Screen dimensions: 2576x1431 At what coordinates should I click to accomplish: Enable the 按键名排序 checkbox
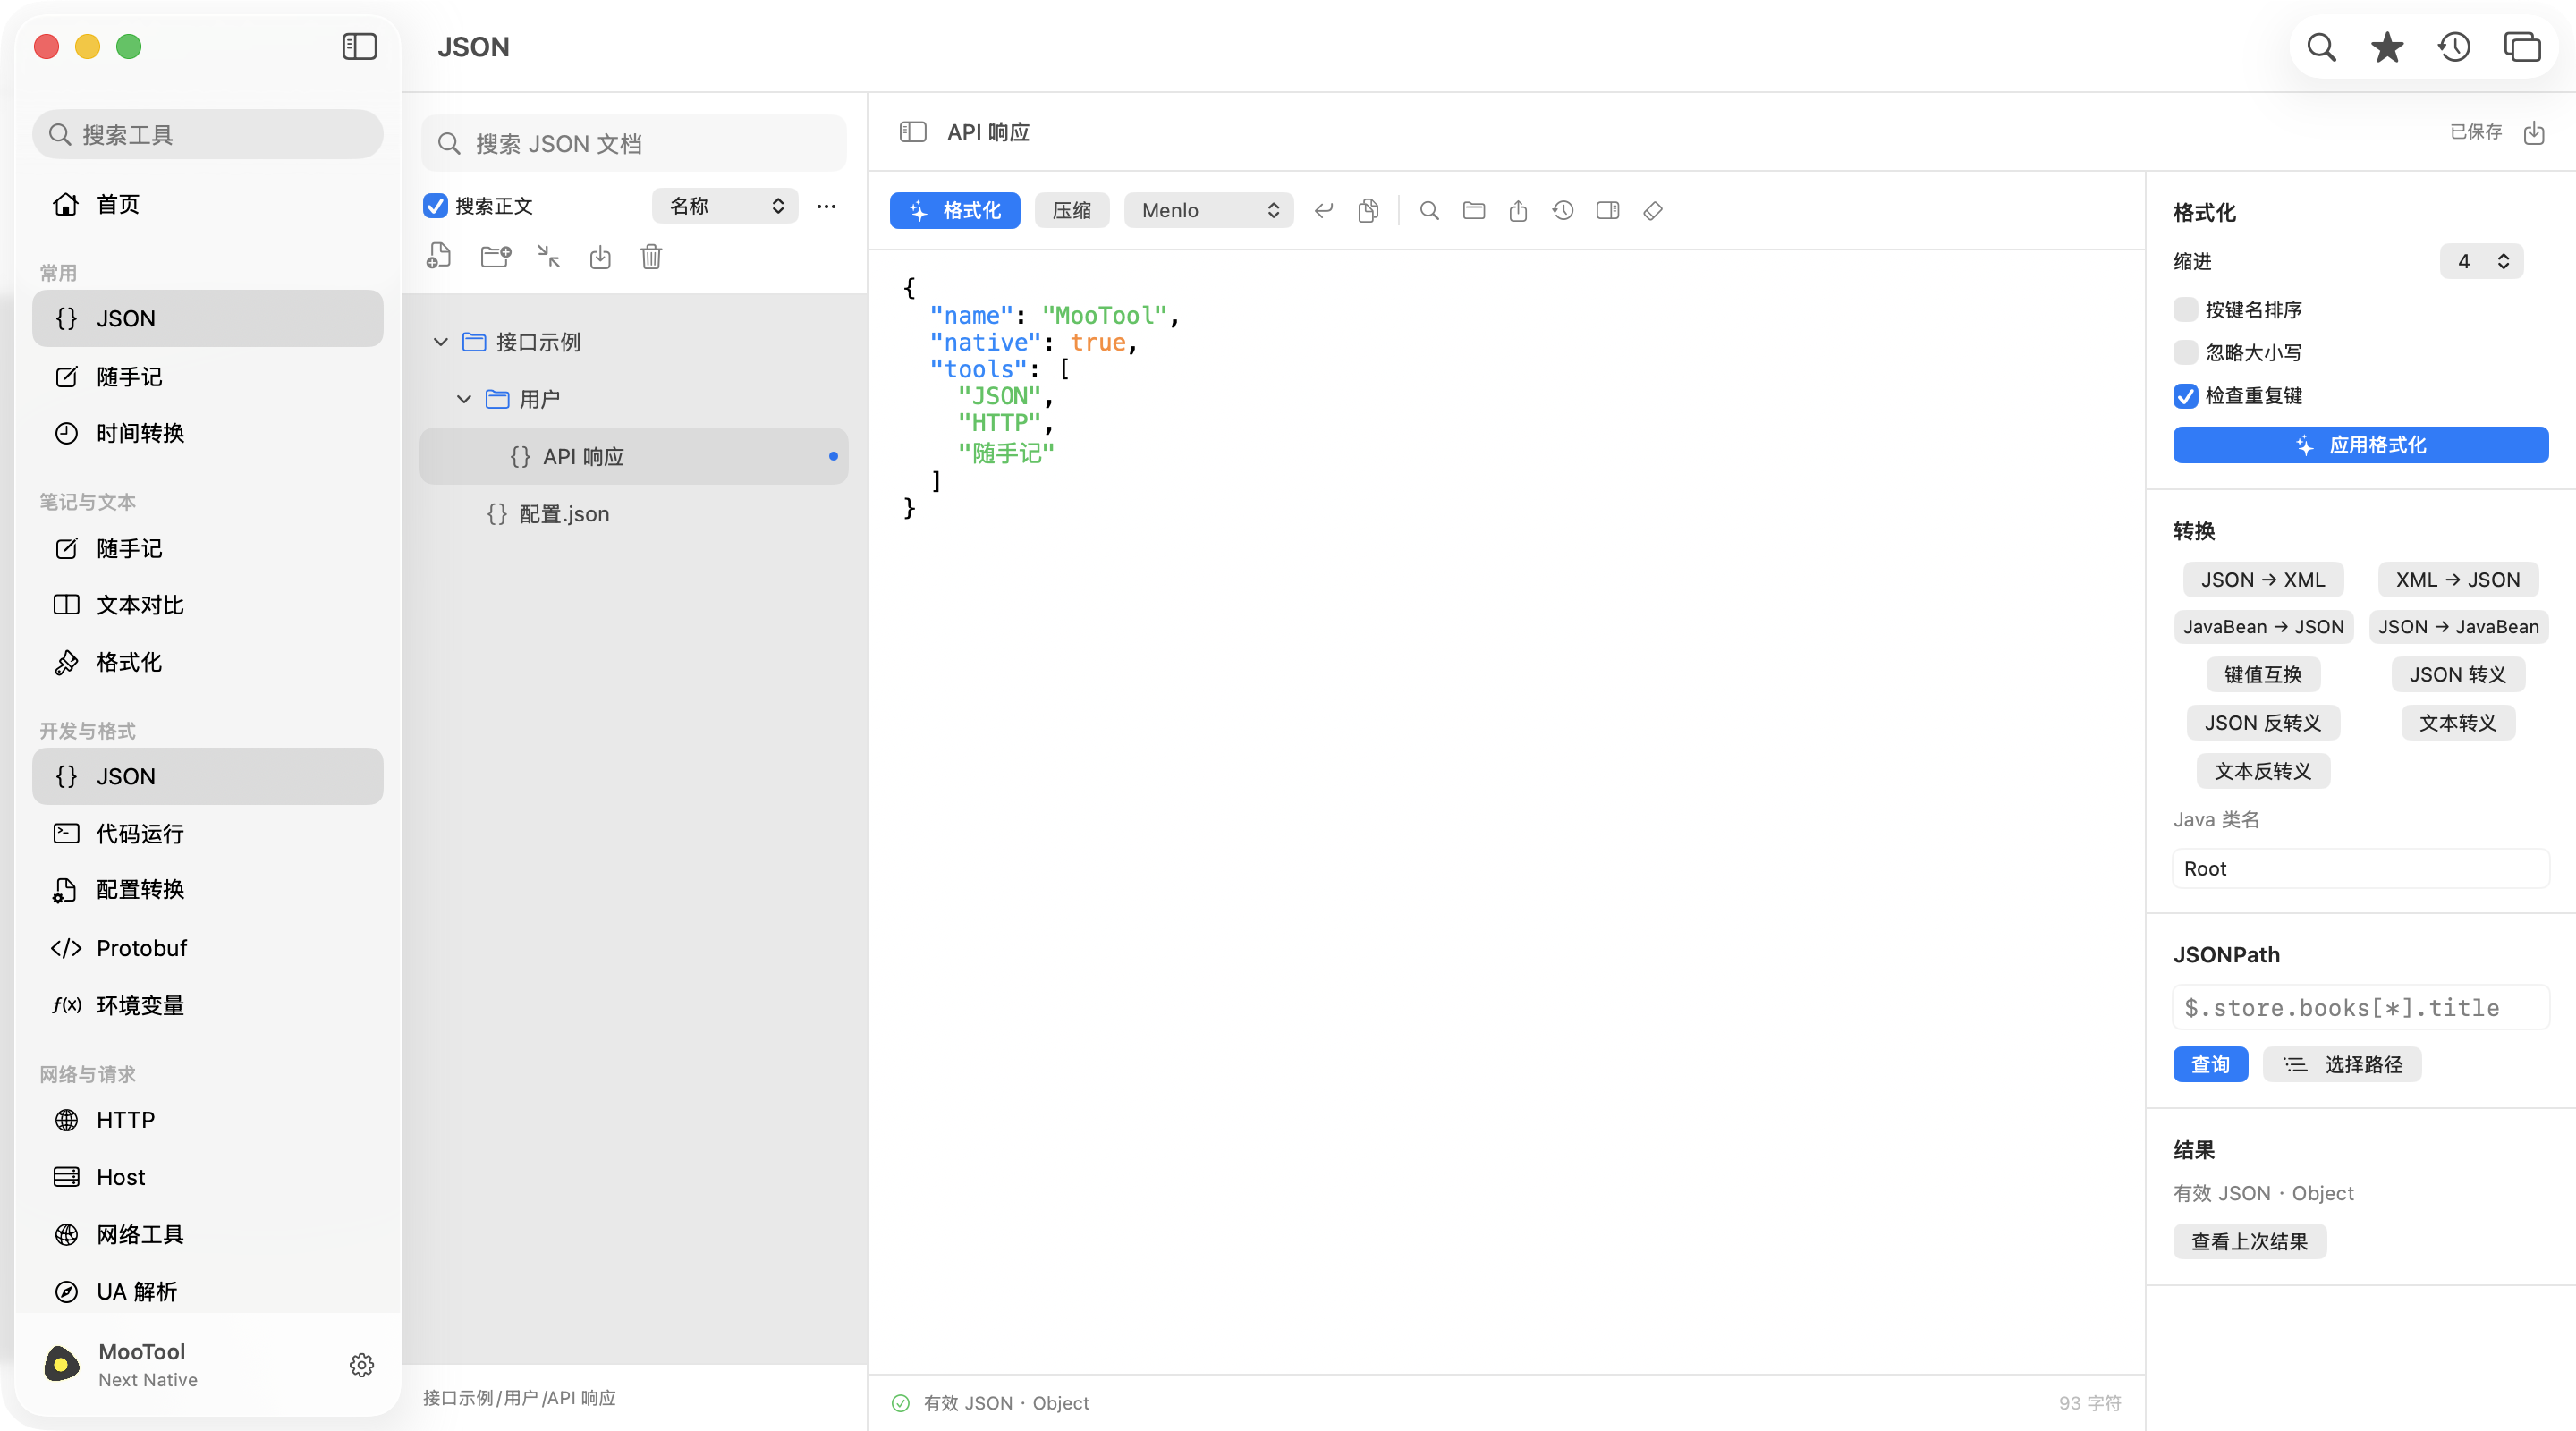click(2186, 309)
